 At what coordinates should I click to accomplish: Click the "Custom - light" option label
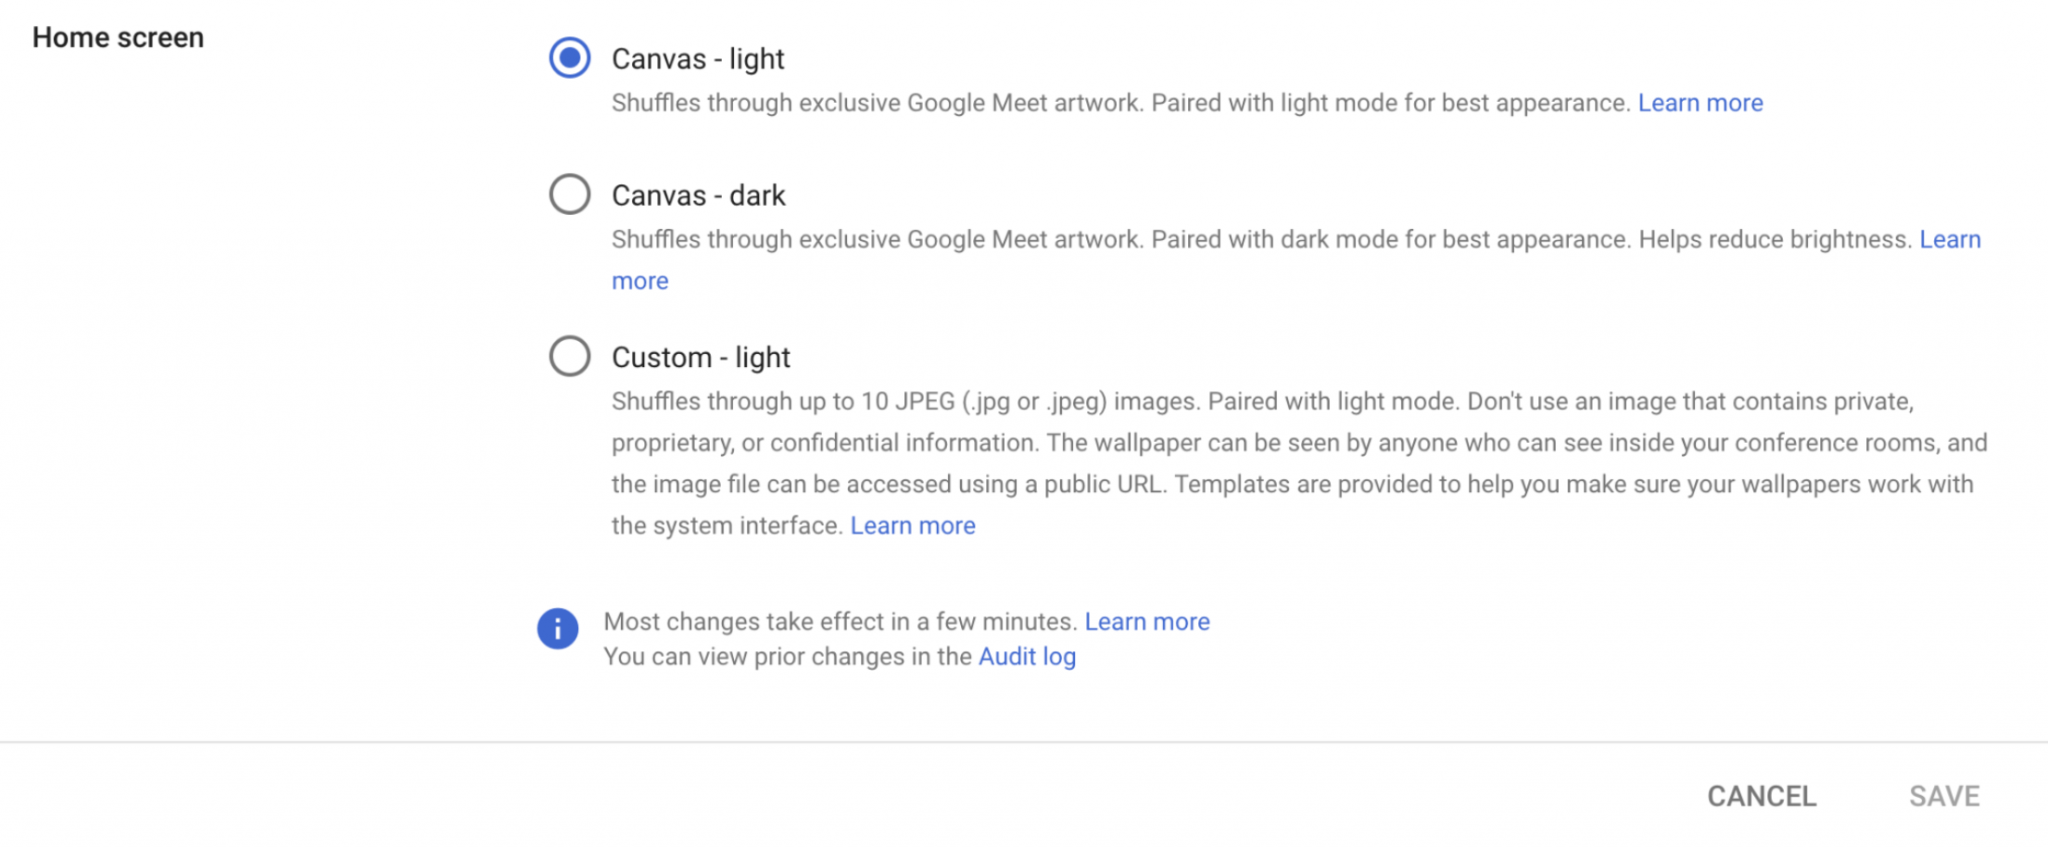click(701, 356)
